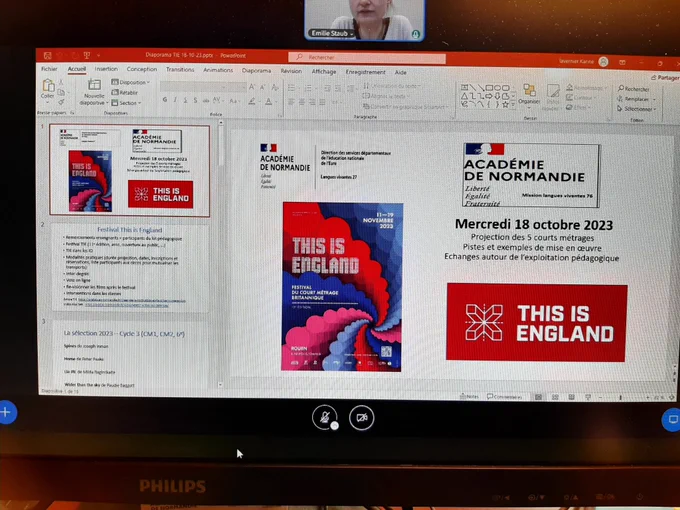Click the bulleted list icon
680x510 pixels.
point(292,88)
